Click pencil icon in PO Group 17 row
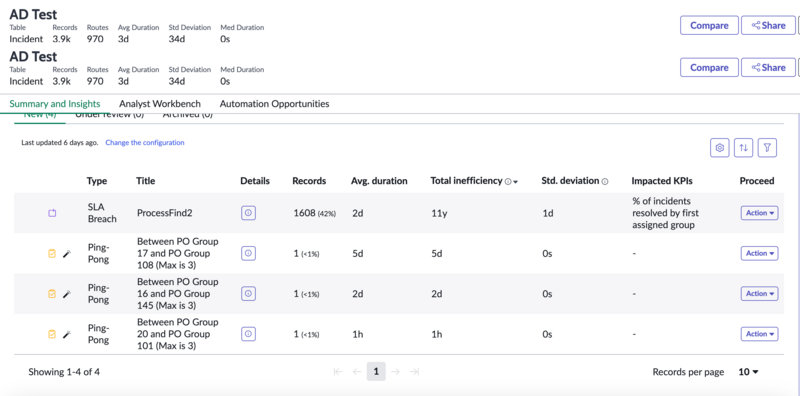This screenshot has width=800, height=396. (66, 253)
